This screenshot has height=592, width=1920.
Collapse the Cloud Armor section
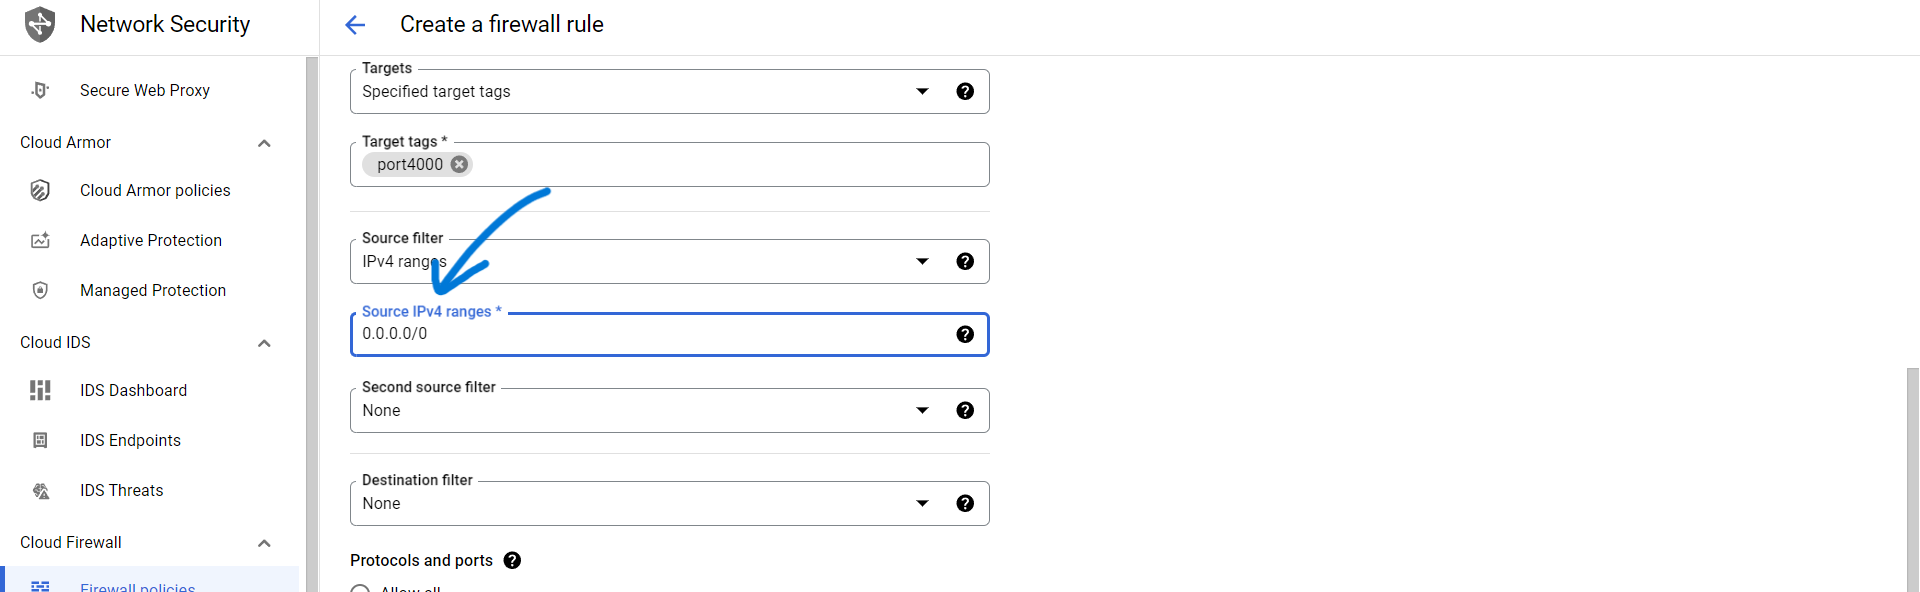tap(264, 143)
